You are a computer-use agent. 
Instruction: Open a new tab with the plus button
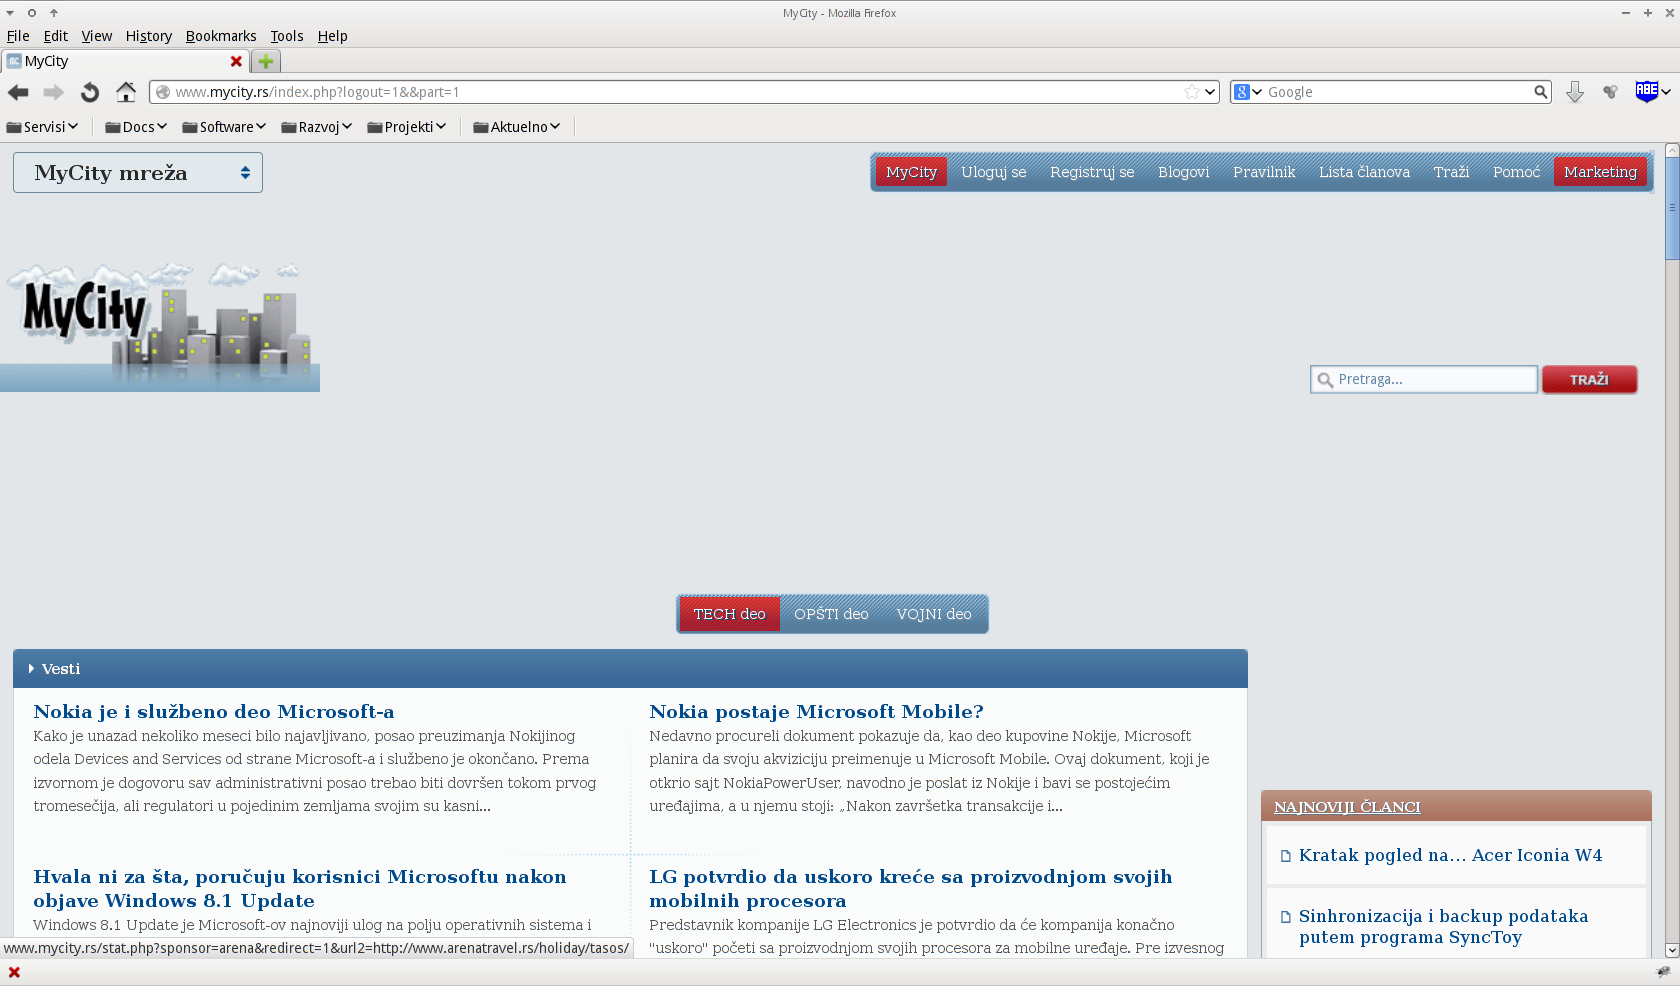266,61
